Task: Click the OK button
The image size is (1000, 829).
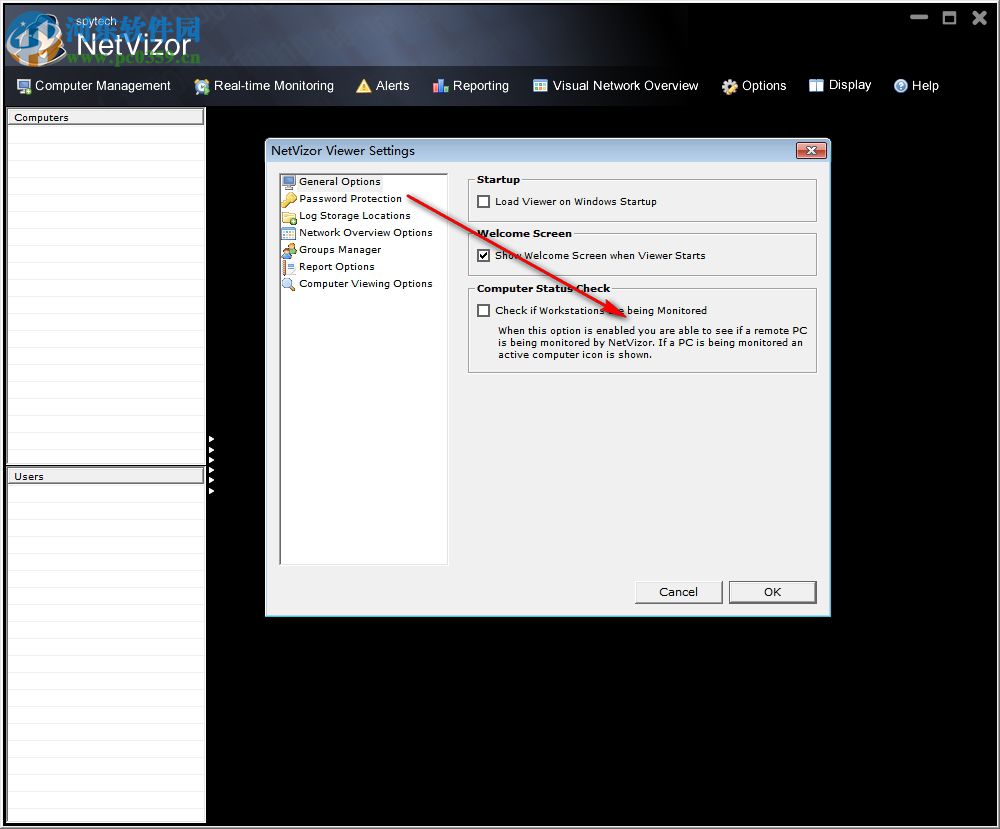Action: [x=772, y=591]
